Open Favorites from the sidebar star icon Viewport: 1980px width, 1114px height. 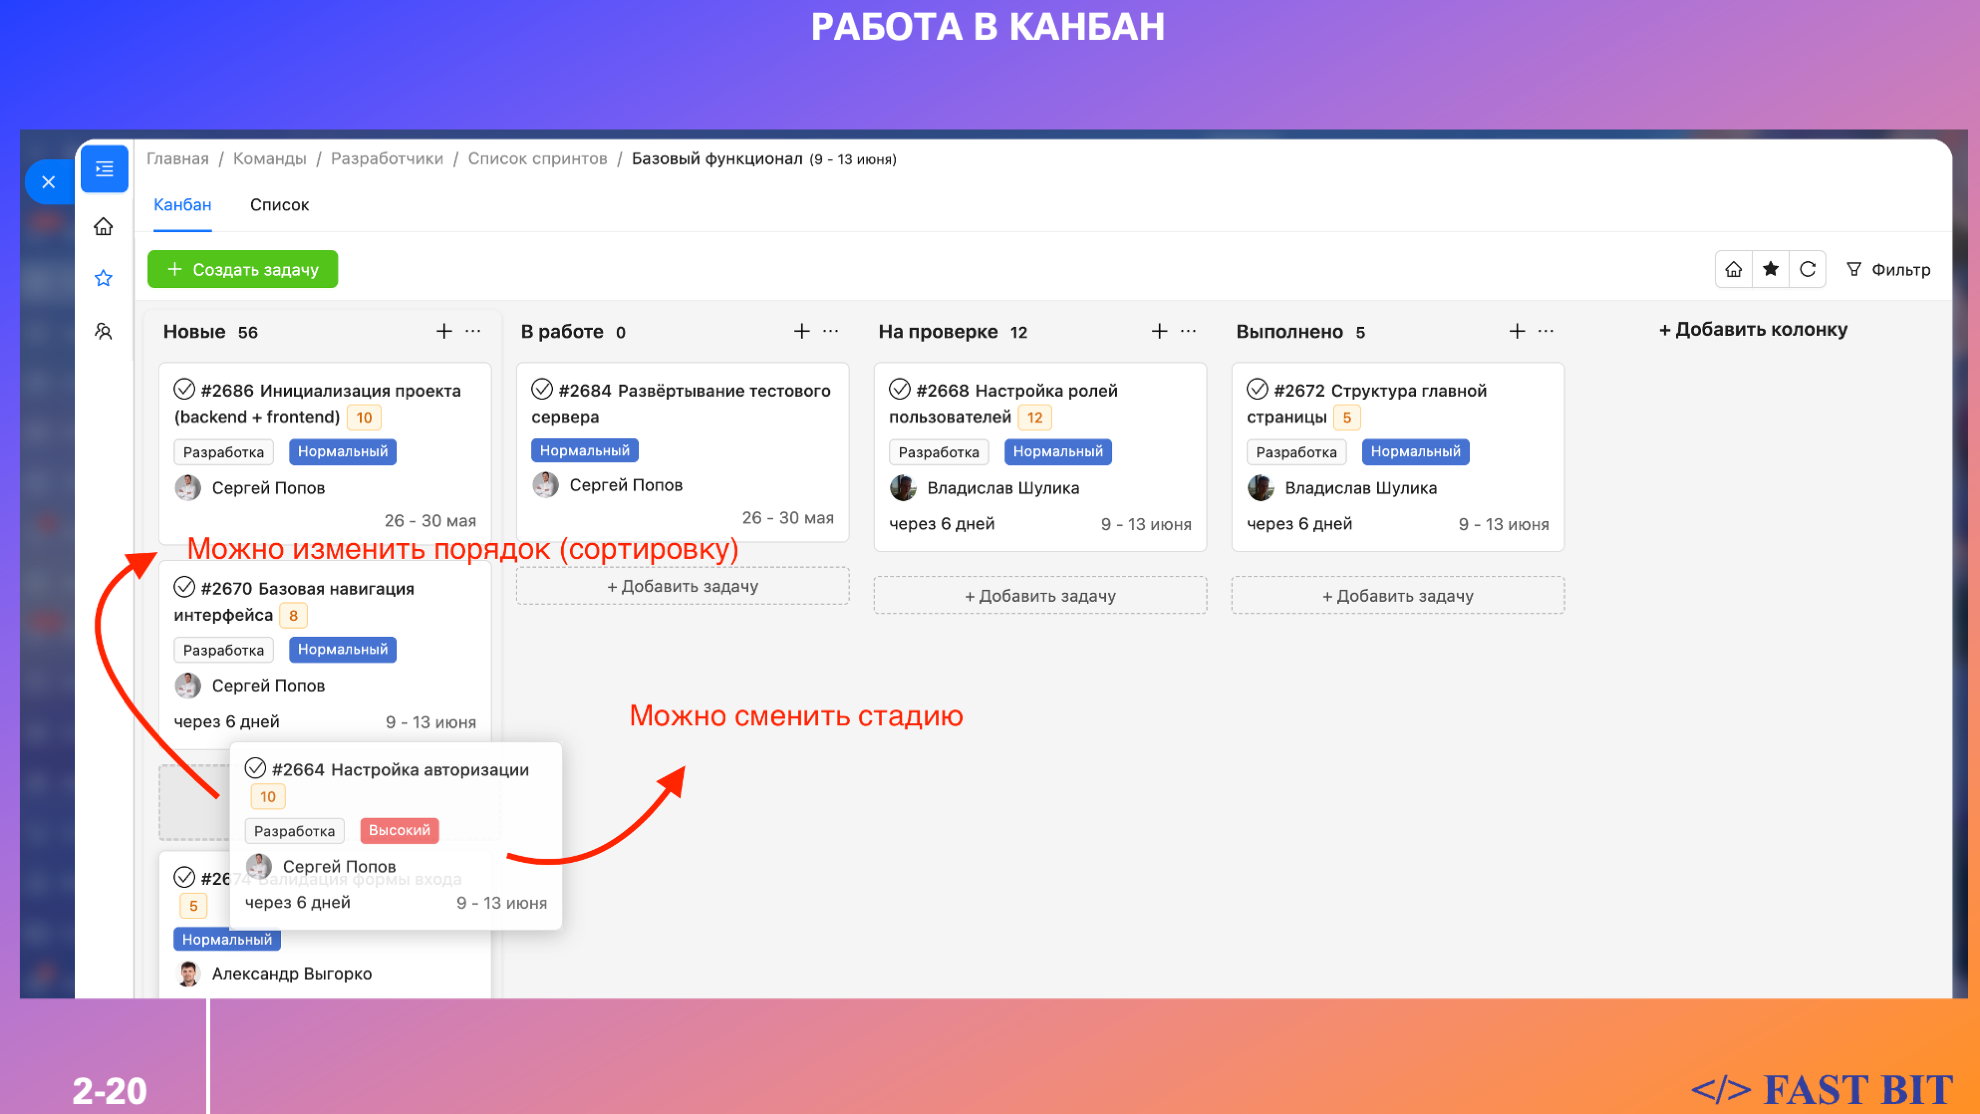click(104, 278)
